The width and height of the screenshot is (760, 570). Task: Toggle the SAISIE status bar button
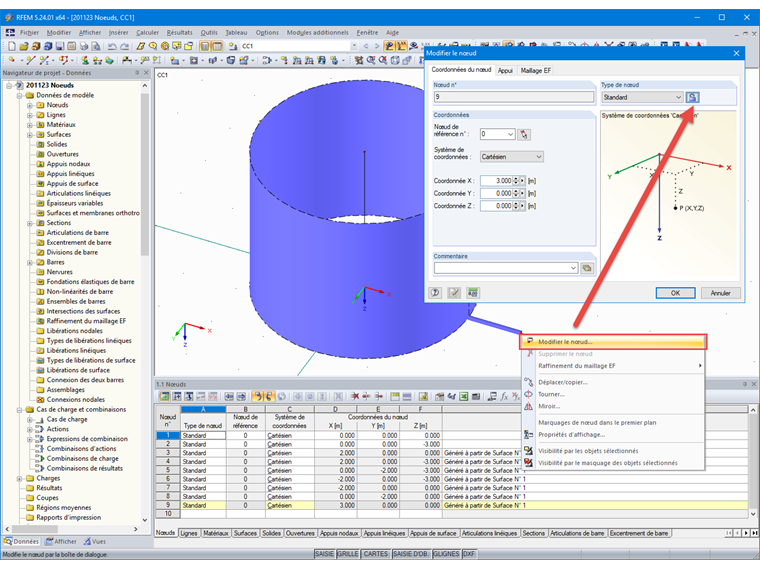pos(324,554)
